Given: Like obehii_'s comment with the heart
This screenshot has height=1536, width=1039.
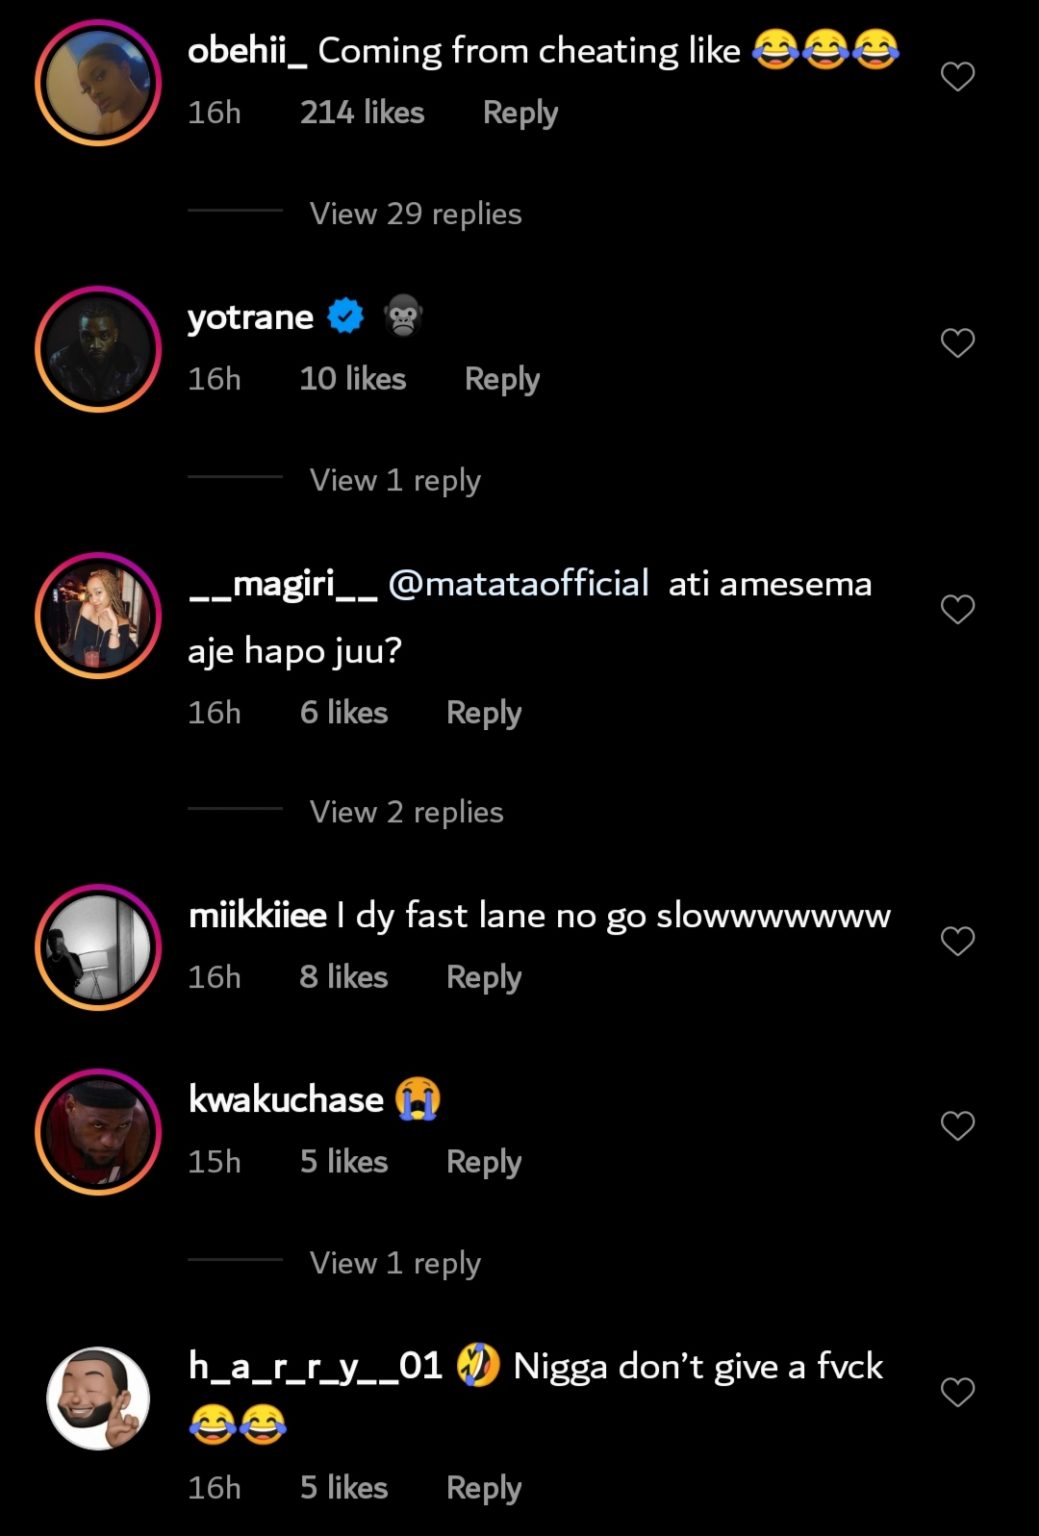Looking at the screenshot, I should pyautogui.click(x=957, y=77).
